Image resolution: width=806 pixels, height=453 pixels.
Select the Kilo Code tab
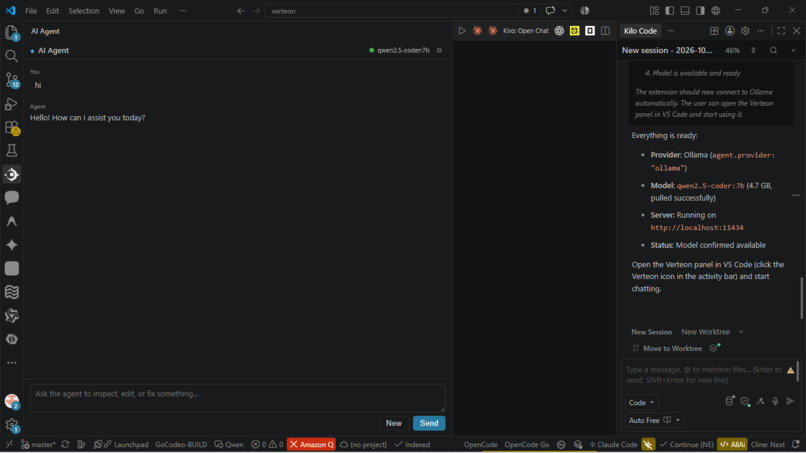pyautogui.click(x=640, y=31)
